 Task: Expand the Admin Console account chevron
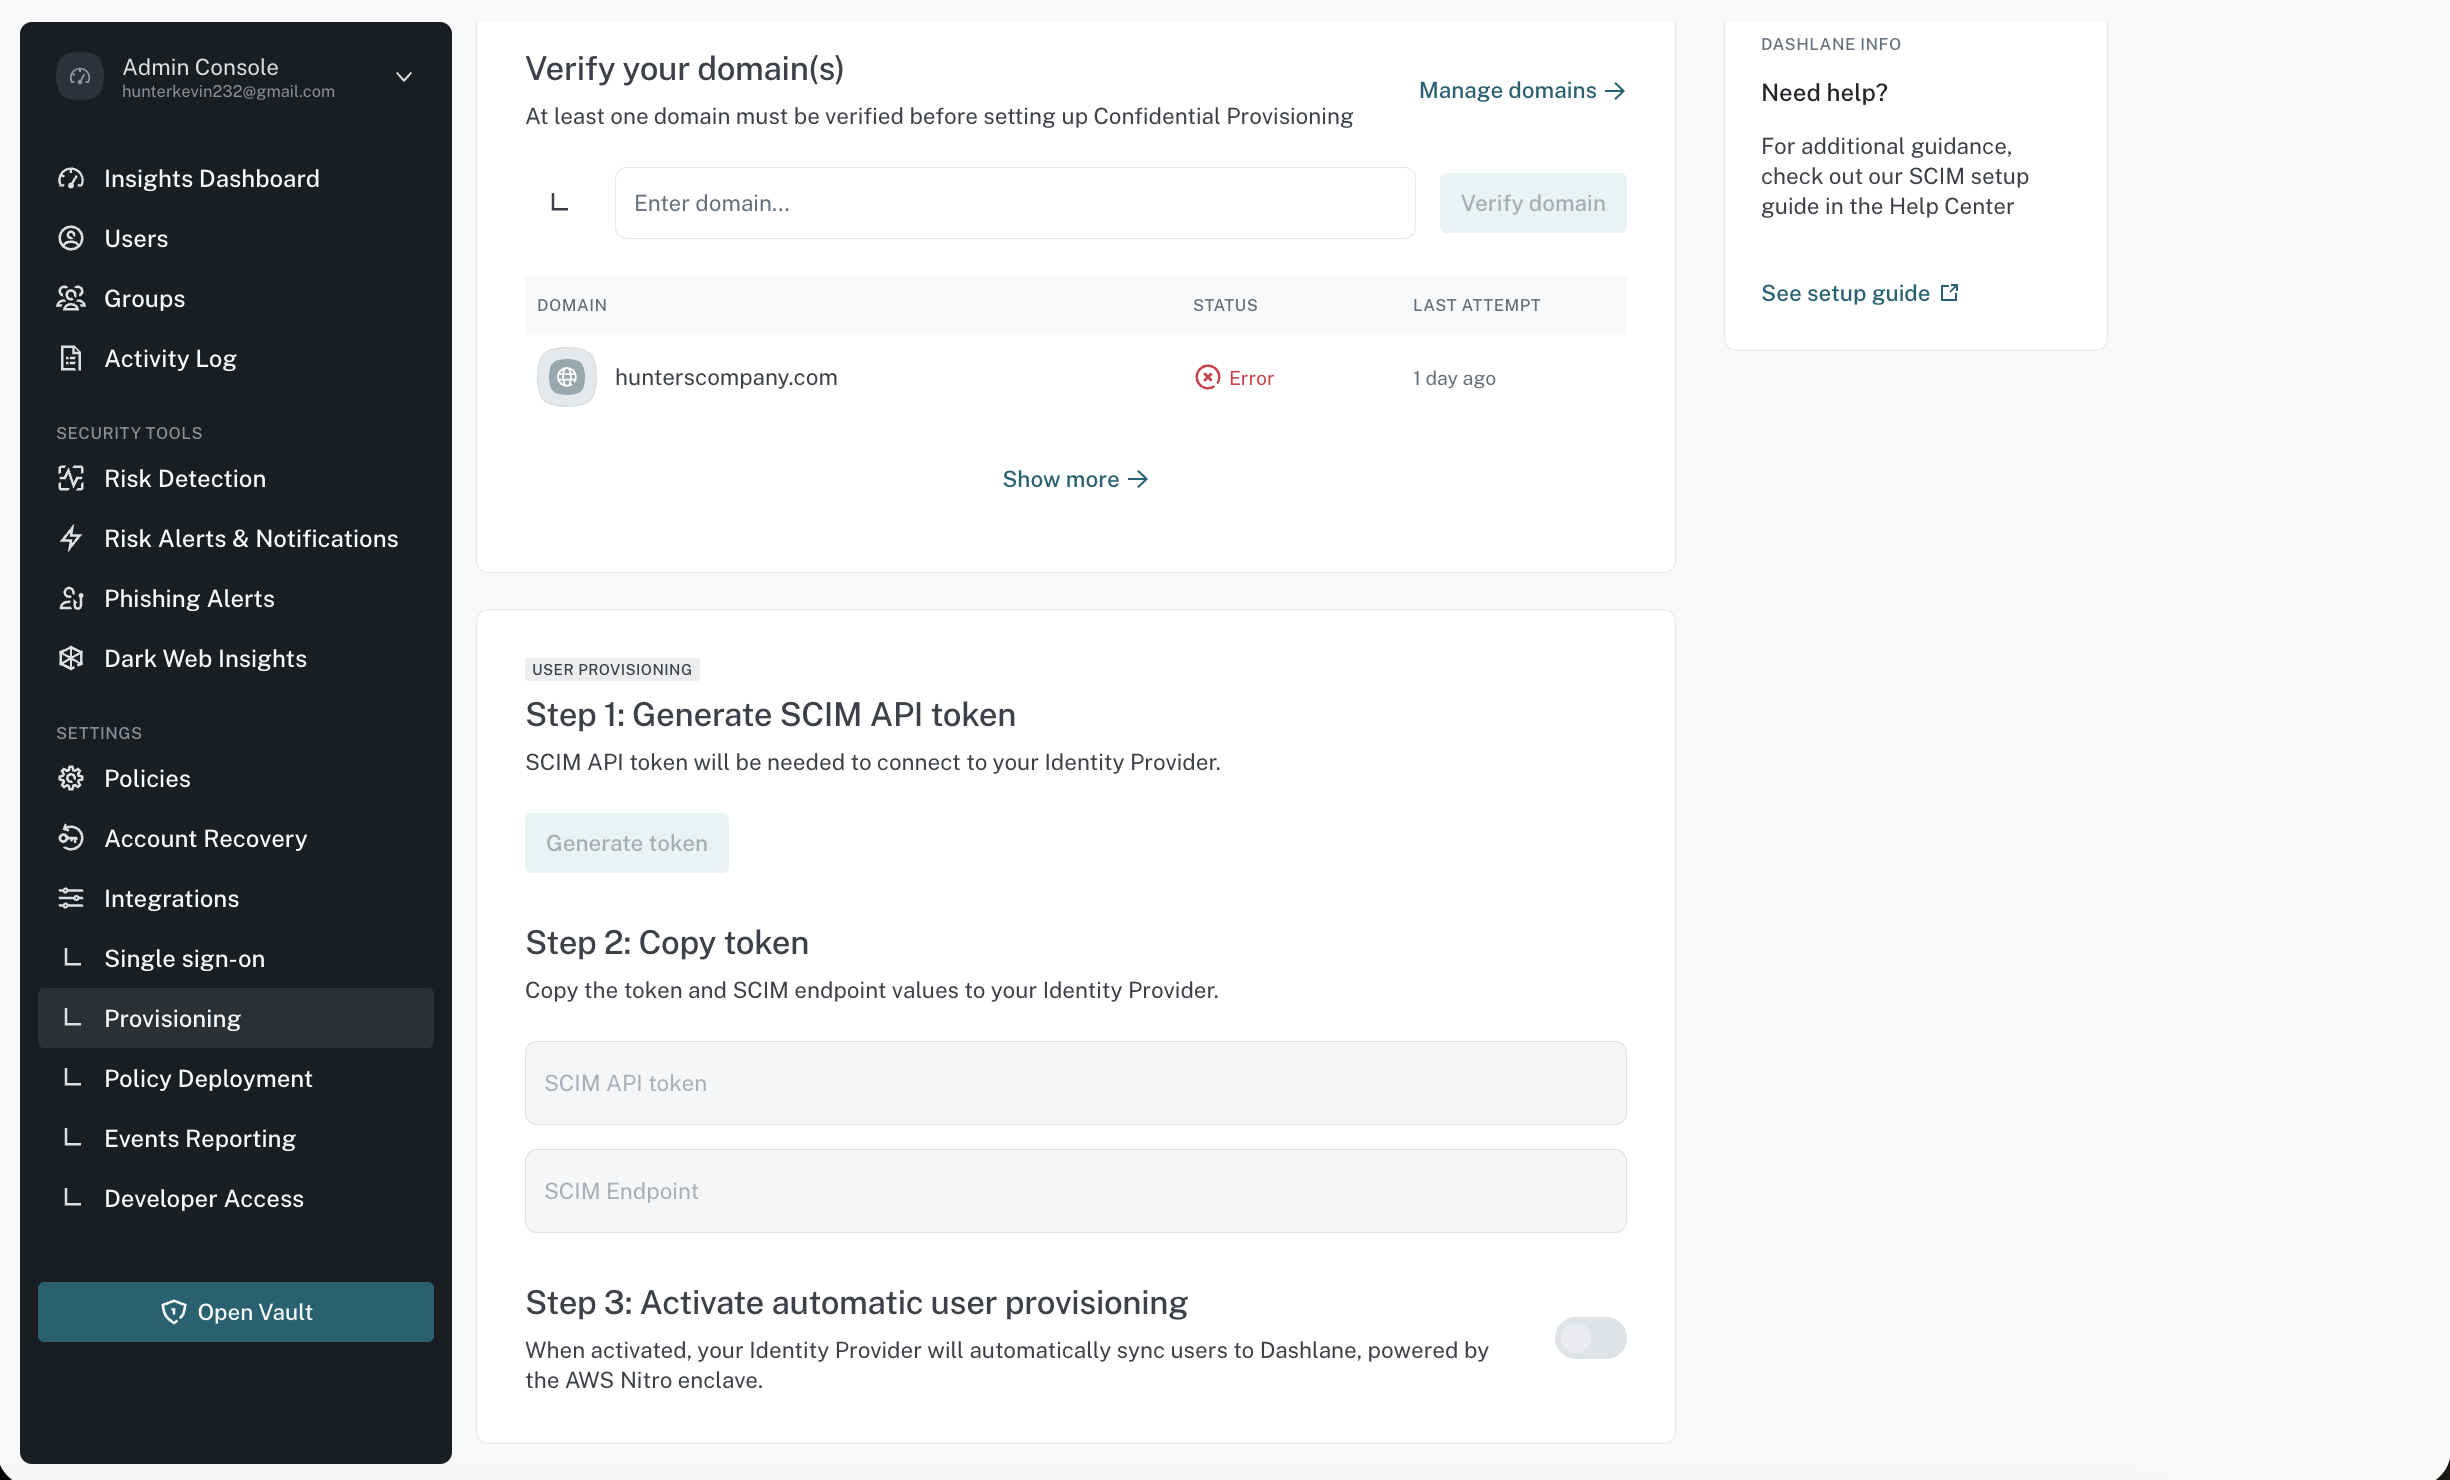(x=404, y=77)
